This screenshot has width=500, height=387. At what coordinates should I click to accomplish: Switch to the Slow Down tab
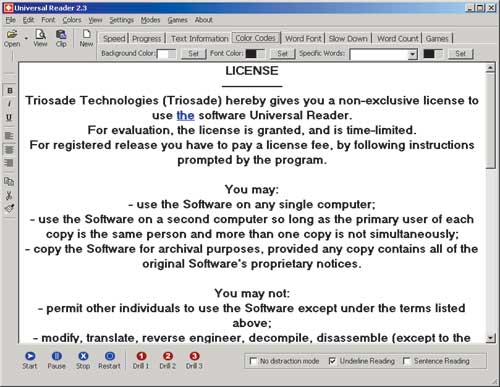coord(348,39)
